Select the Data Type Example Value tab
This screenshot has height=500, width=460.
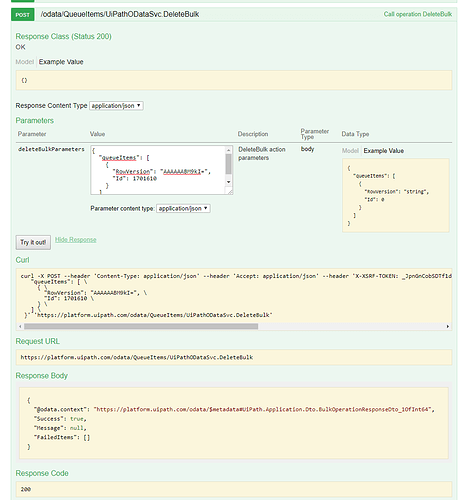pyautogui.click(x=384, y=151)
